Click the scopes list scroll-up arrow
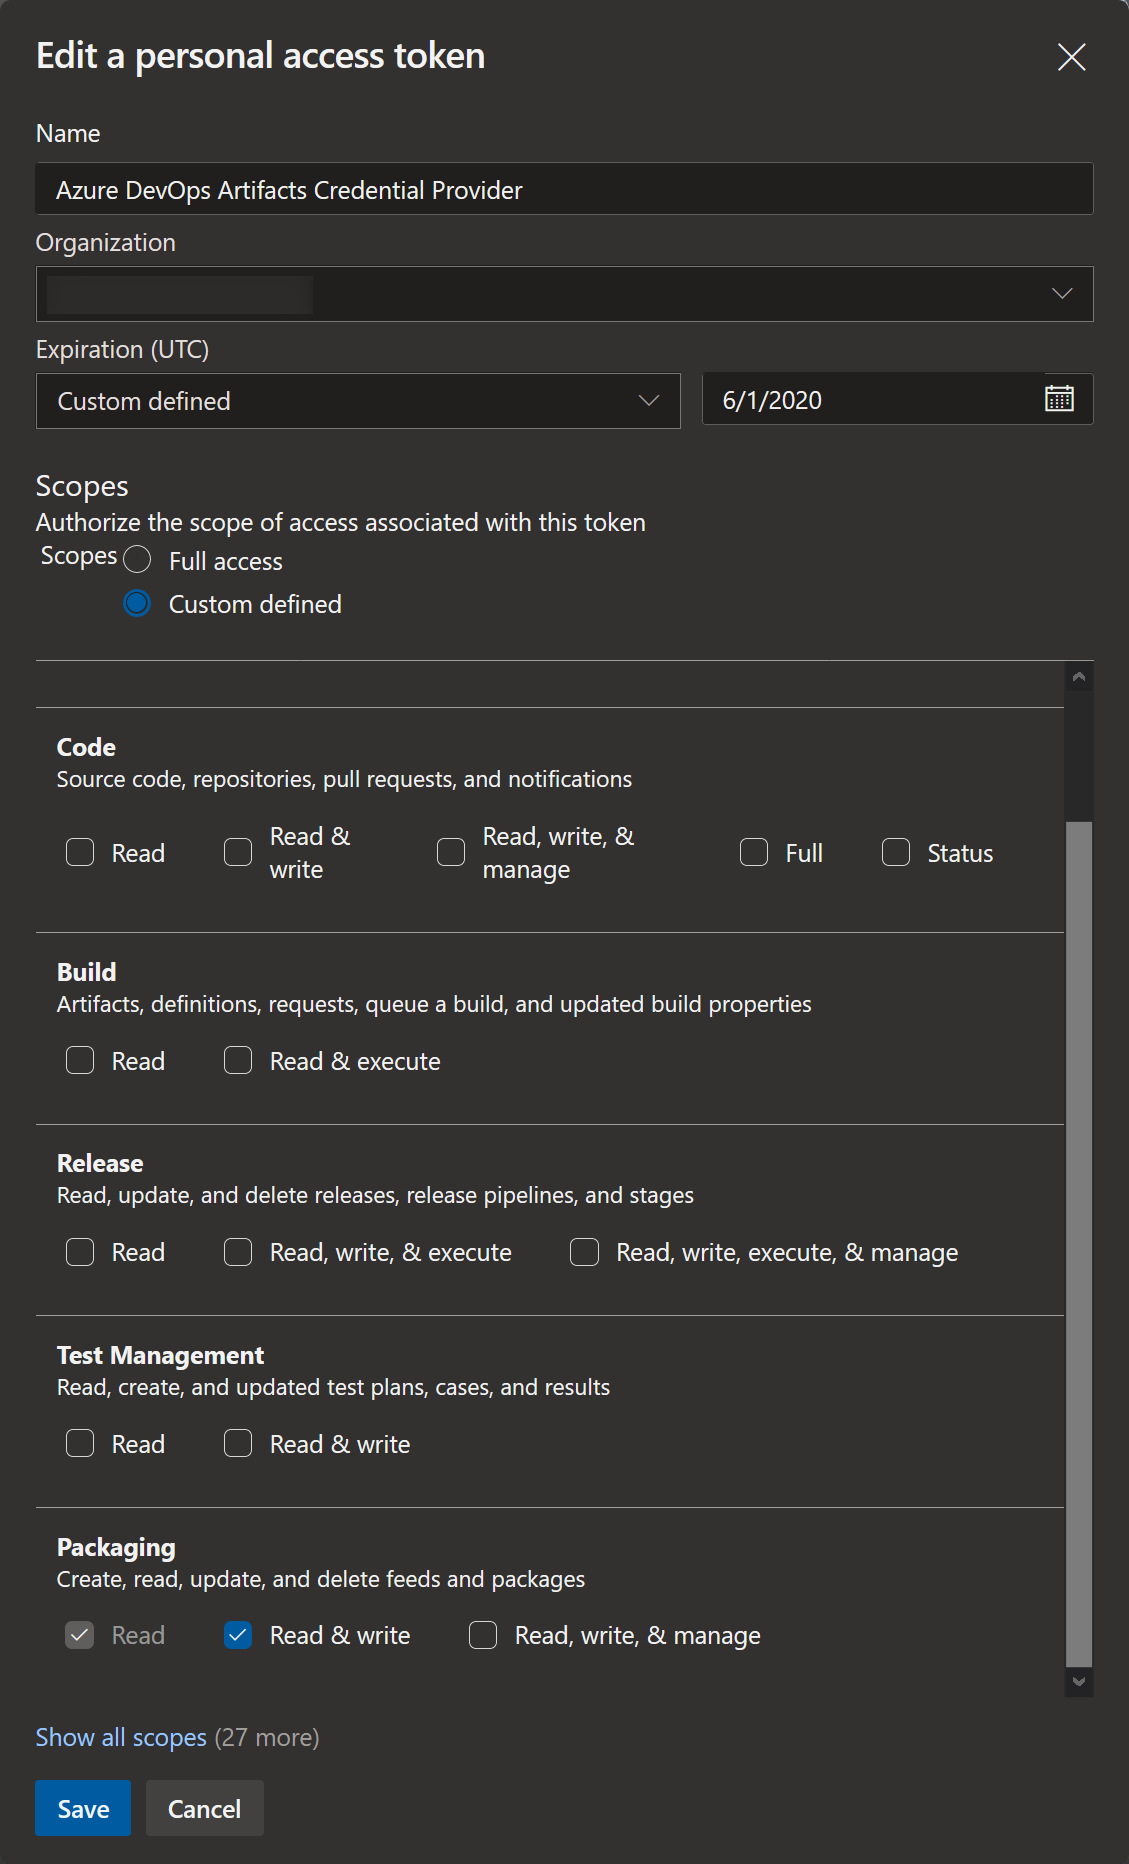1129x1864 pixels. point(1078,677)
